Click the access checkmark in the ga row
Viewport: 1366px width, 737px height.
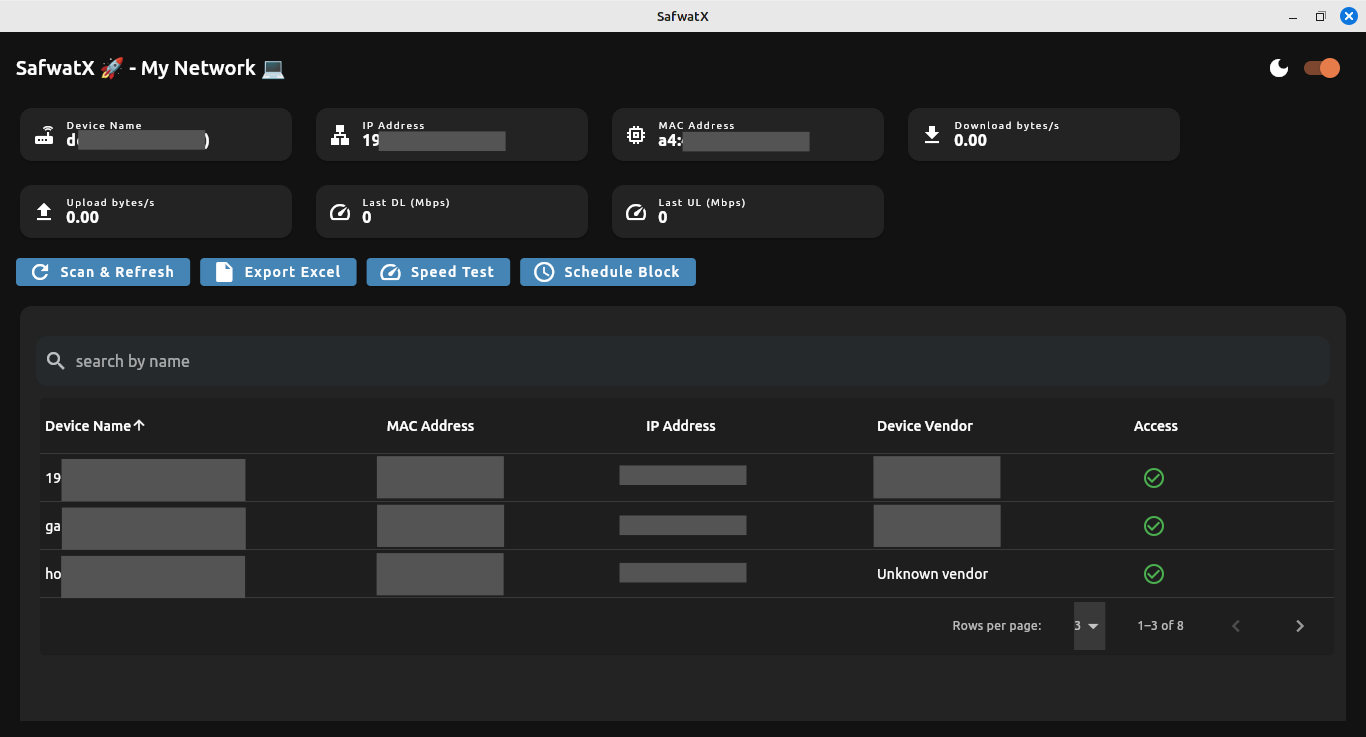click(1153, 526)
